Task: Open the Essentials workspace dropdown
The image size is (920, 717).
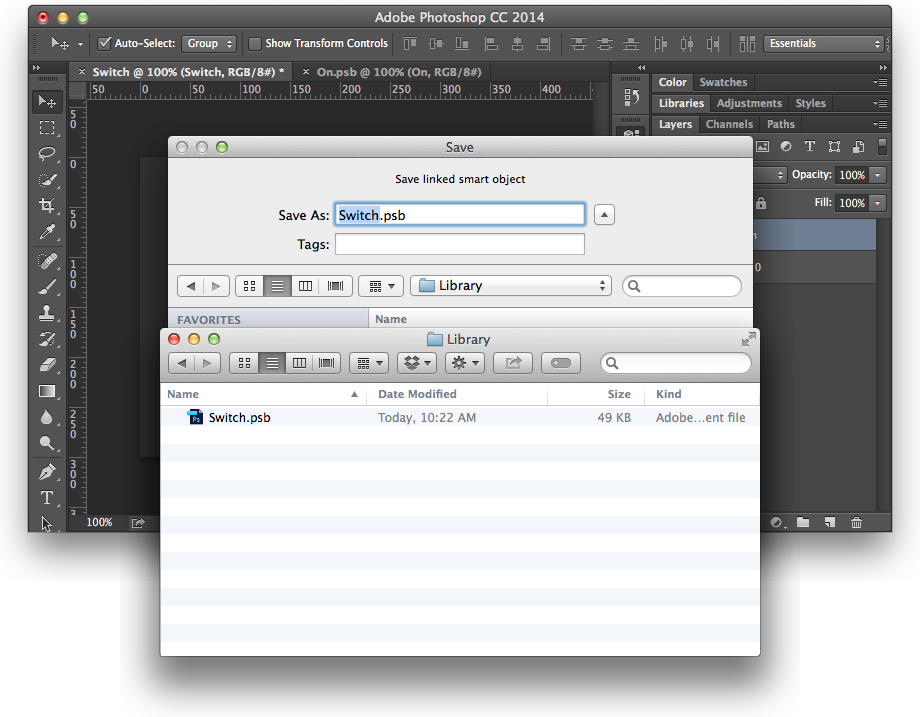Action: (x=823, y=43)
